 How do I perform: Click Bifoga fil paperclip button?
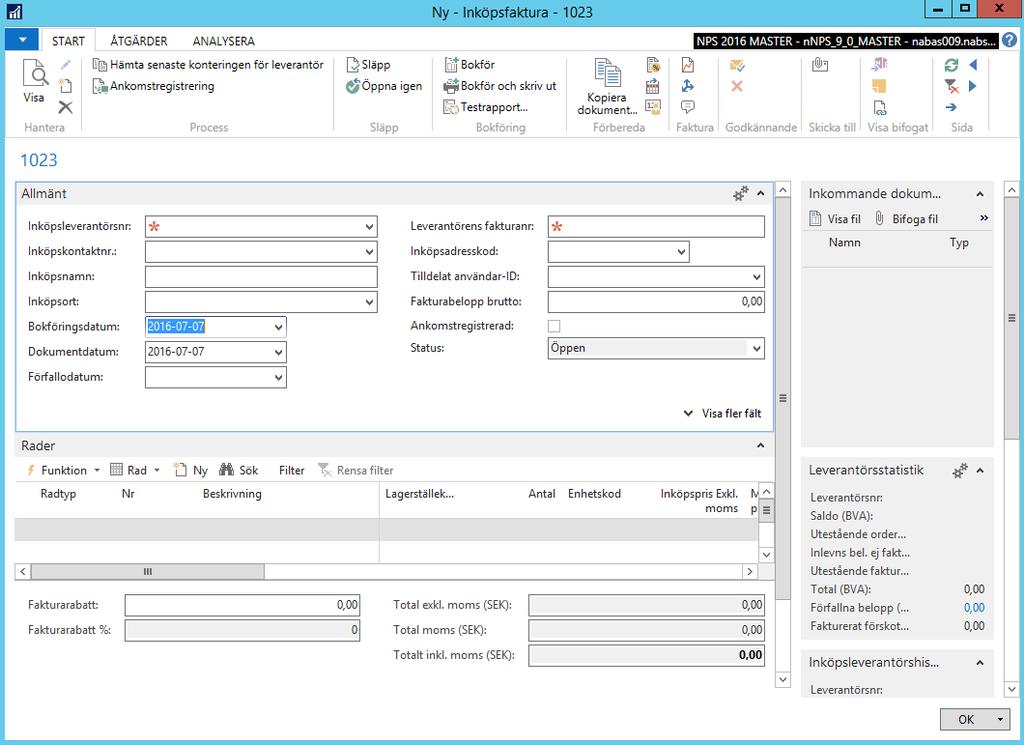click(x=906, y=219)
